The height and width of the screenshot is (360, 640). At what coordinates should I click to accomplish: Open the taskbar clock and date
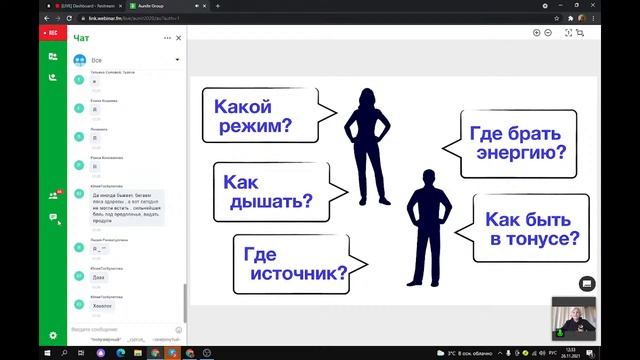(x=571, y=353)
